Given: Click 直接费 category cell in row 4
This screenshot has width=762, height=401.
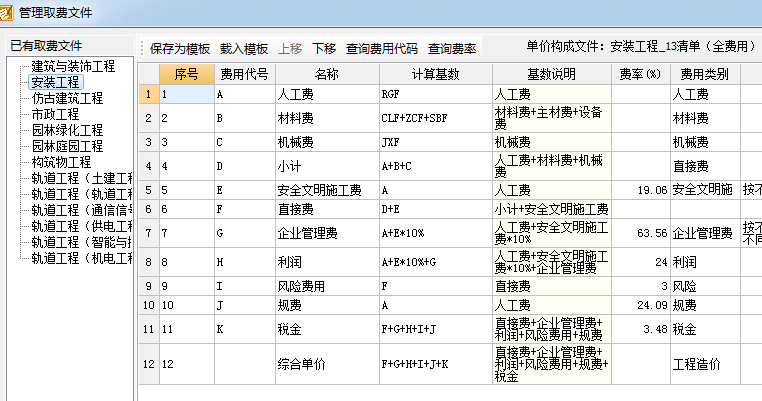Looking at the screenshot, I should [705, 166].
